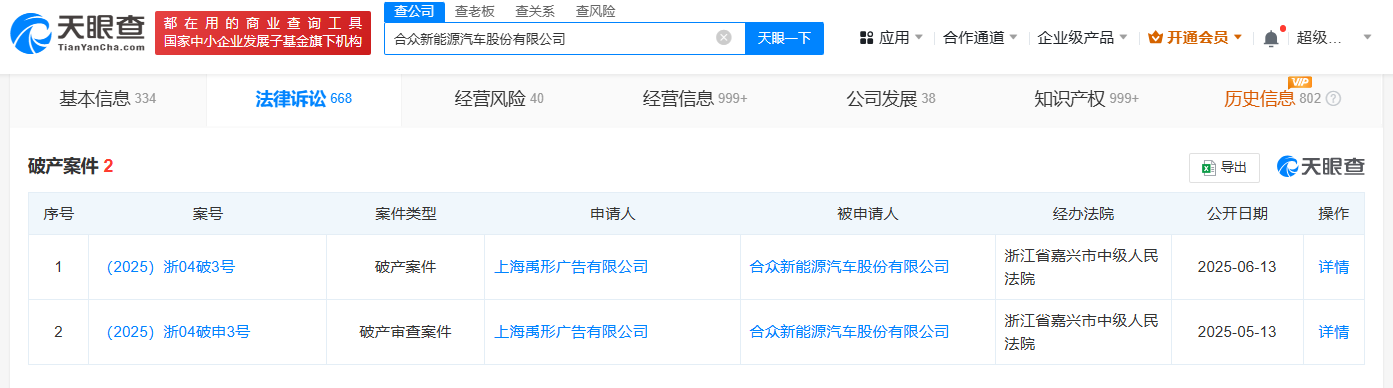Click the Excel icon on 导出 button
This screenshot has height=388, width=1393.
pos(1208,168)
